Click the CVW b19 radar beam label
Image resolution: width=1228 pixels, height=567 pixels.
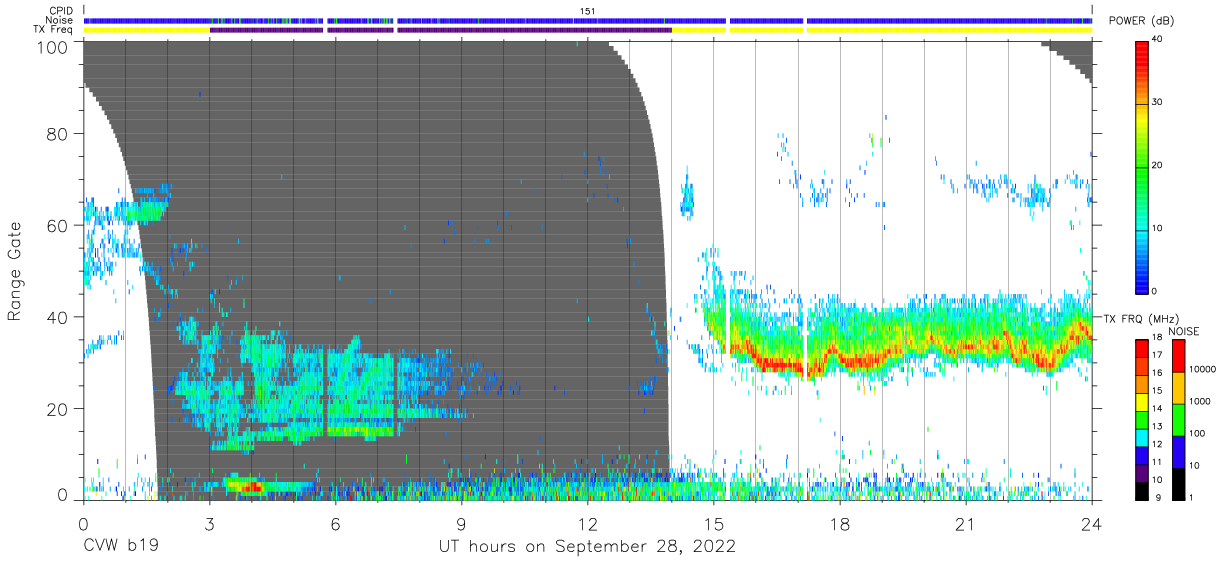120,547
